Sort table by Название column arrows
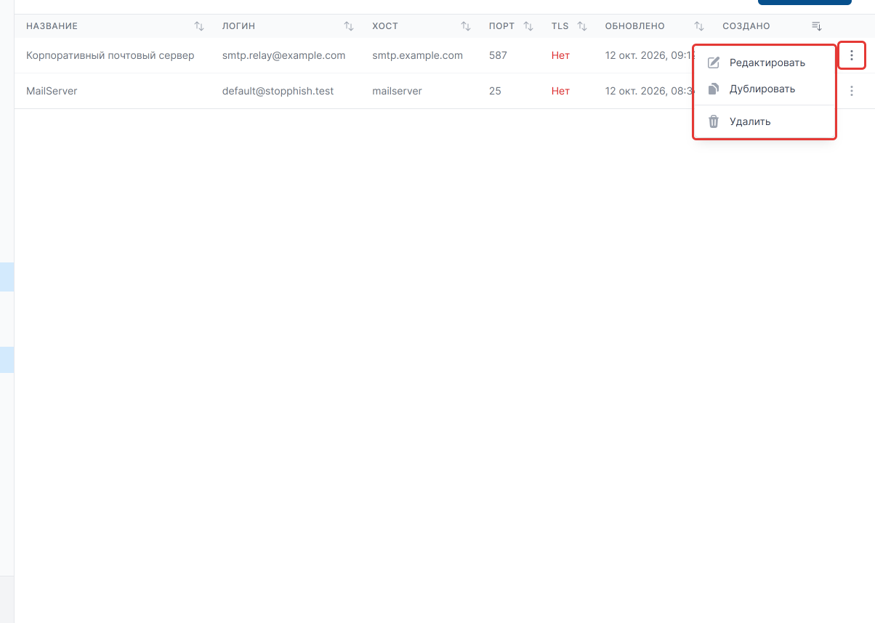Image resolution: width=875 pixels, height=623 pixels. (x=199, y=26)
